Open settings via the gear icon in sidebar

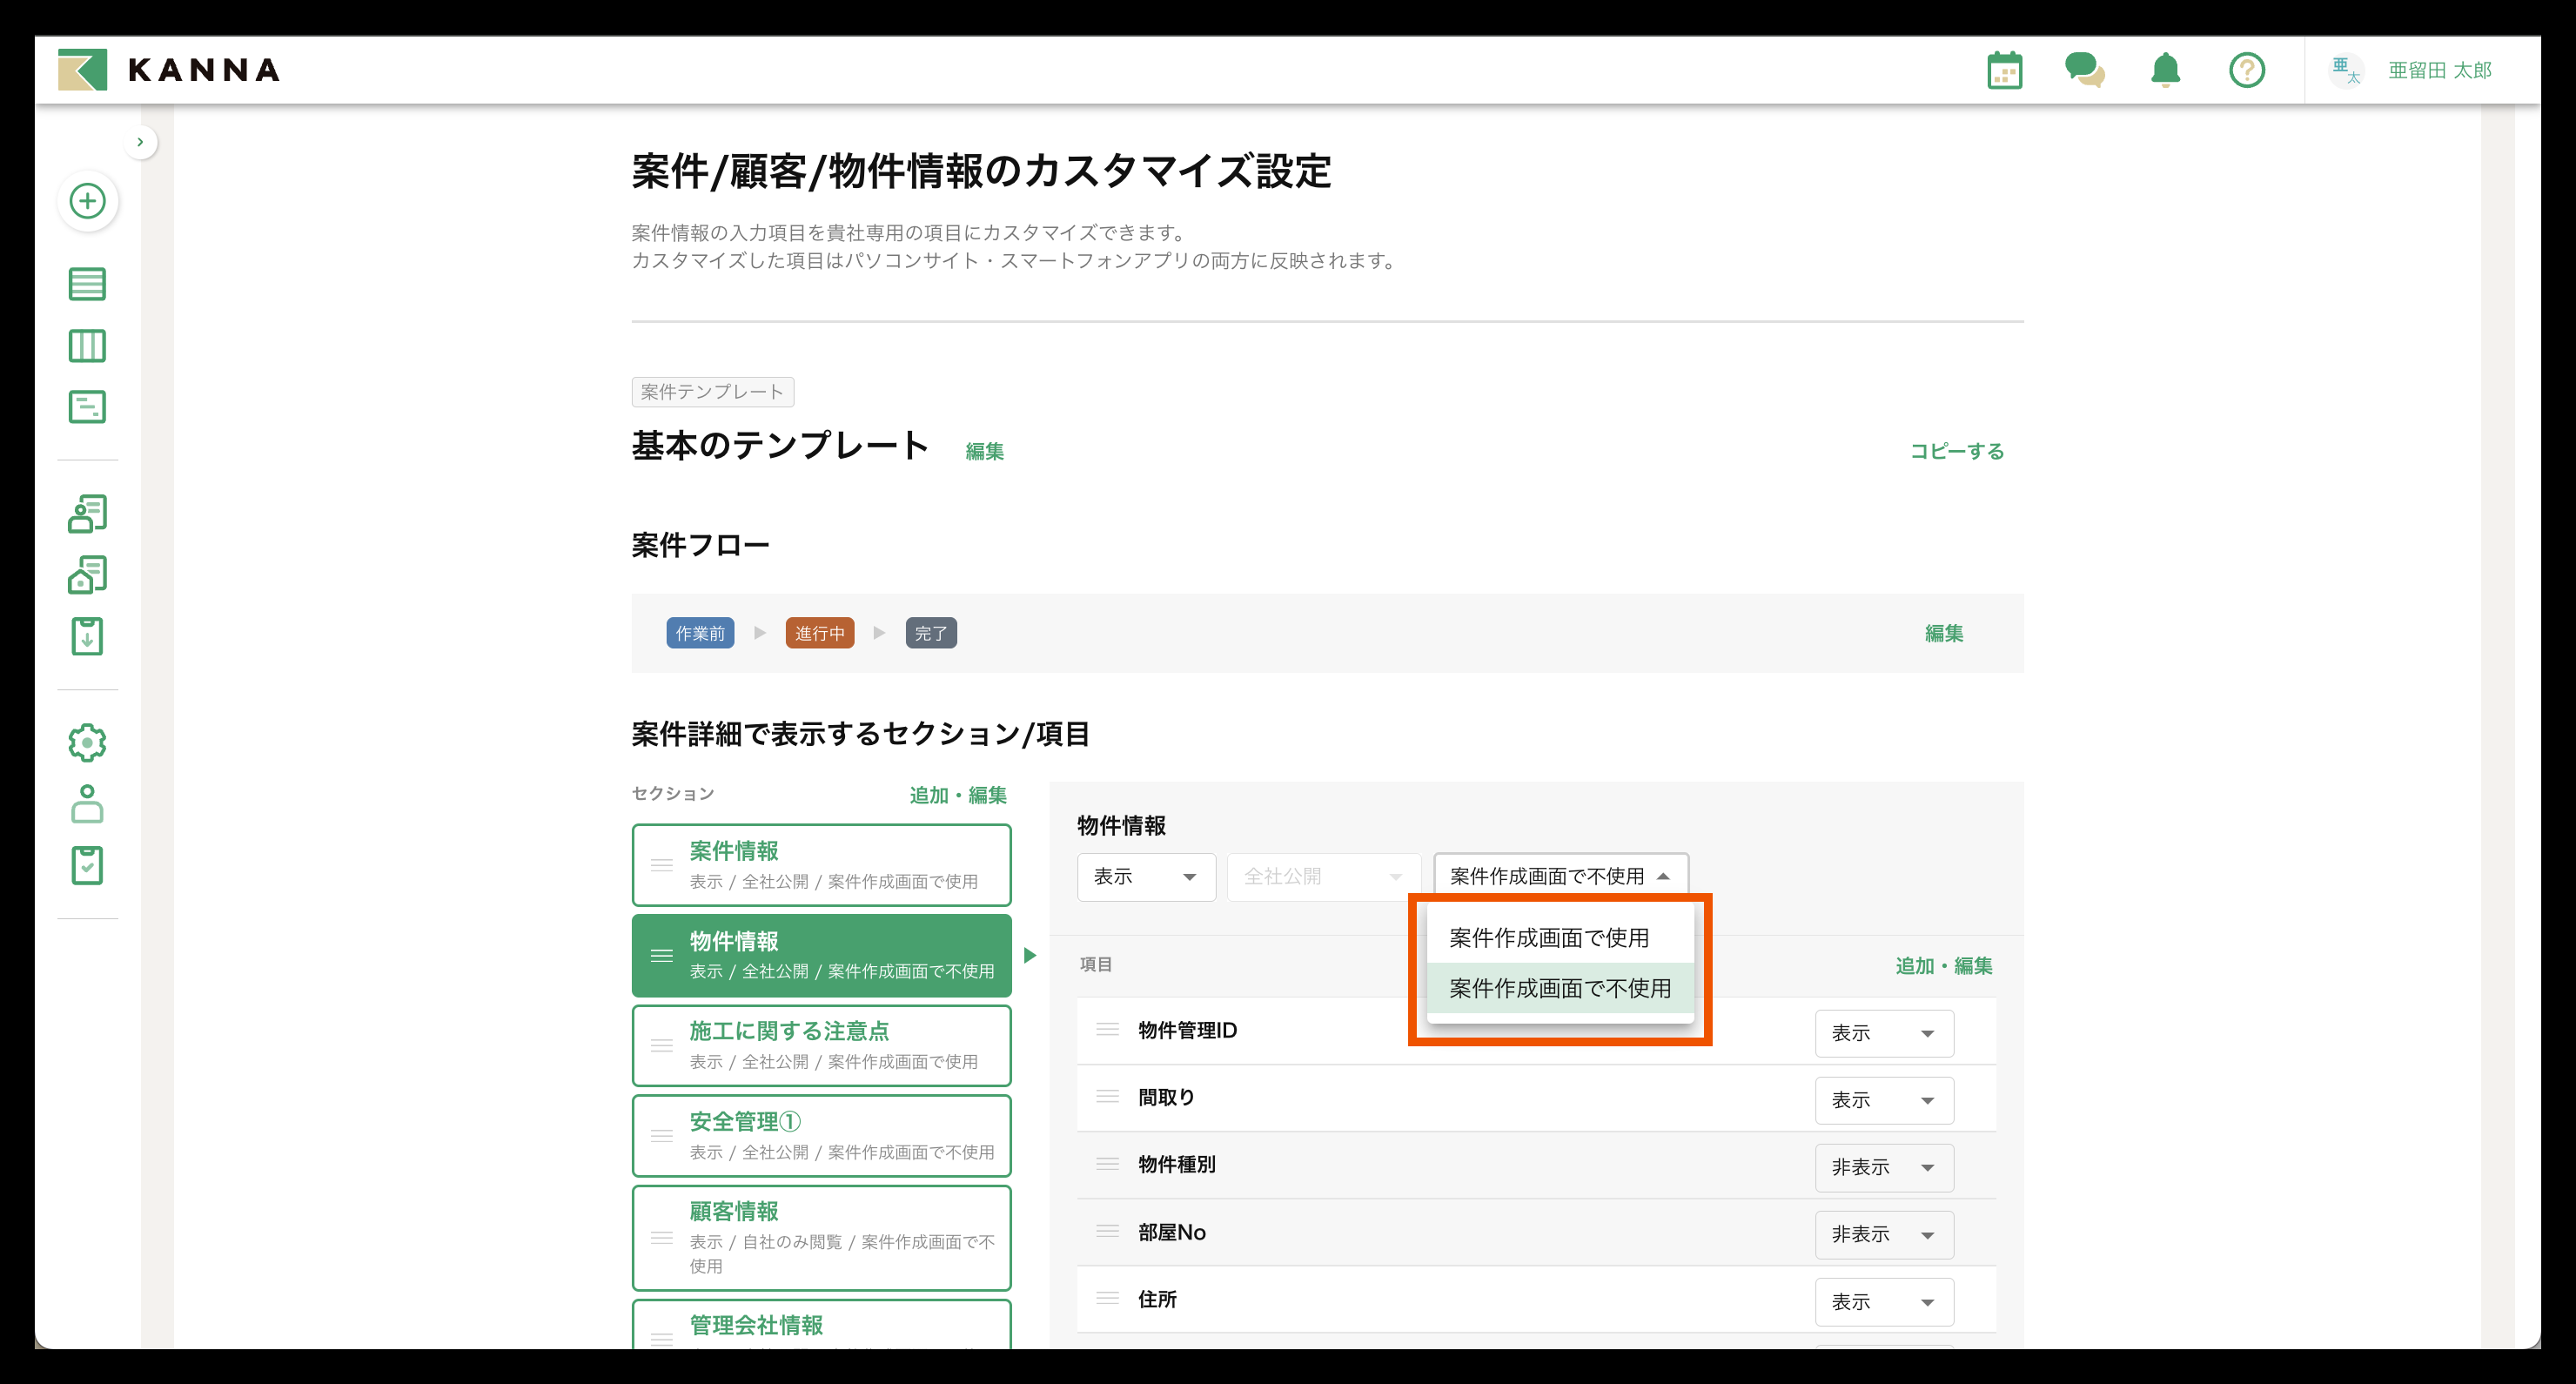pos(87,742)
